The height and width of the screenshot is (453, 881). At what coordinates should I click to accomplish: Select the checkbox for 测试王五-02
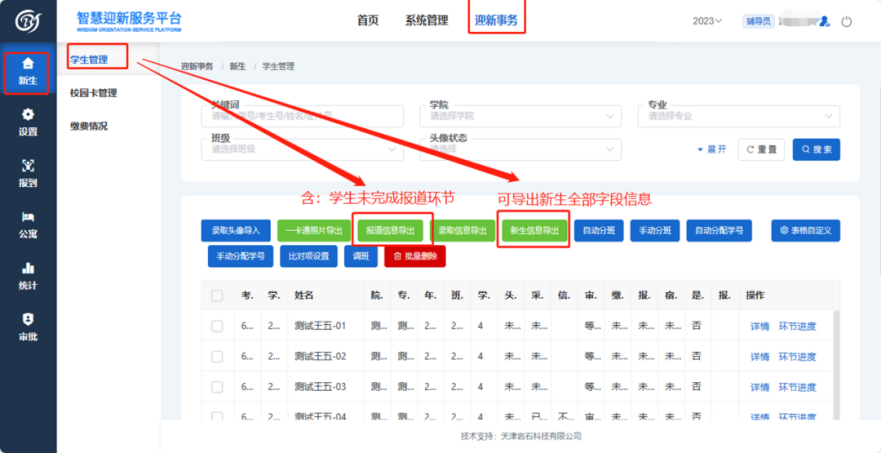pos(217,356)
